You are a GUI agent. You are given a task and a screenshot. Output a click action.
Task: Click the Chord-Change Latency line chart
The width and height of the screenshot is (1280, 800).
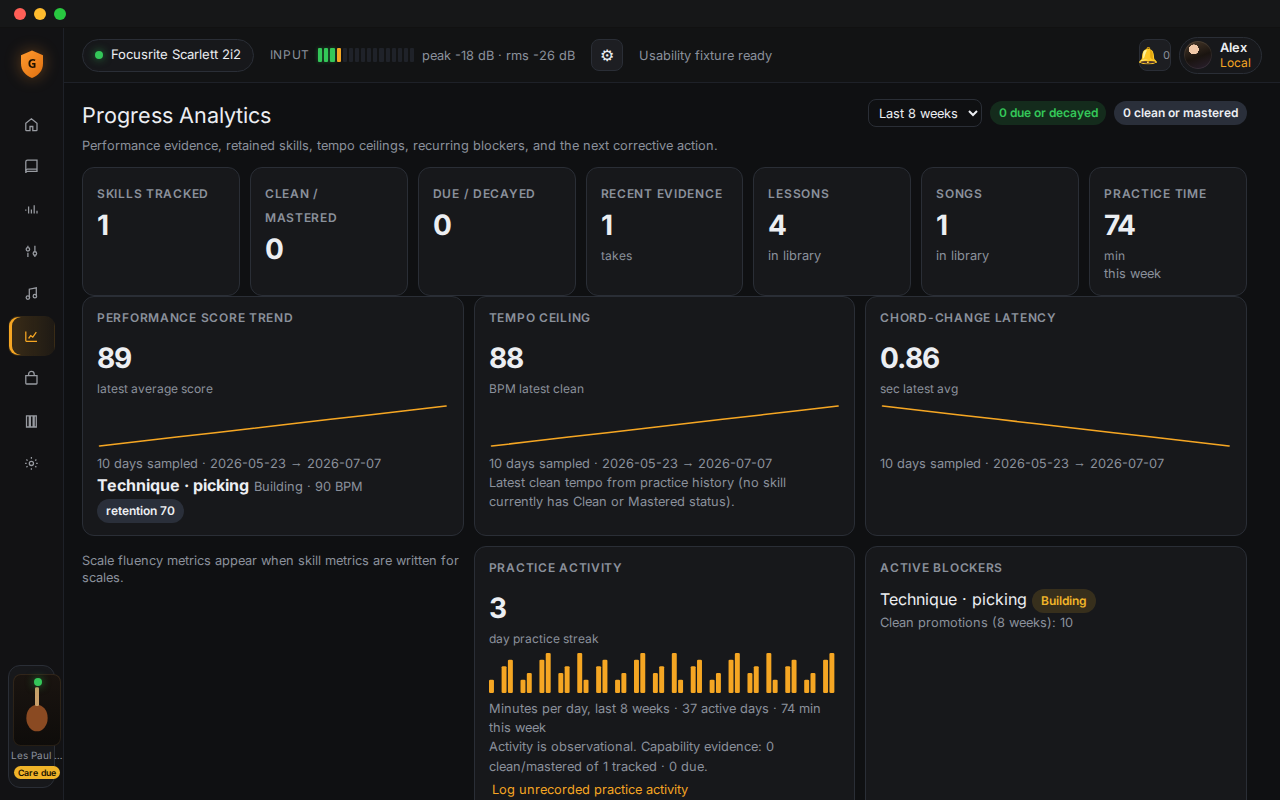point(1055,425)
